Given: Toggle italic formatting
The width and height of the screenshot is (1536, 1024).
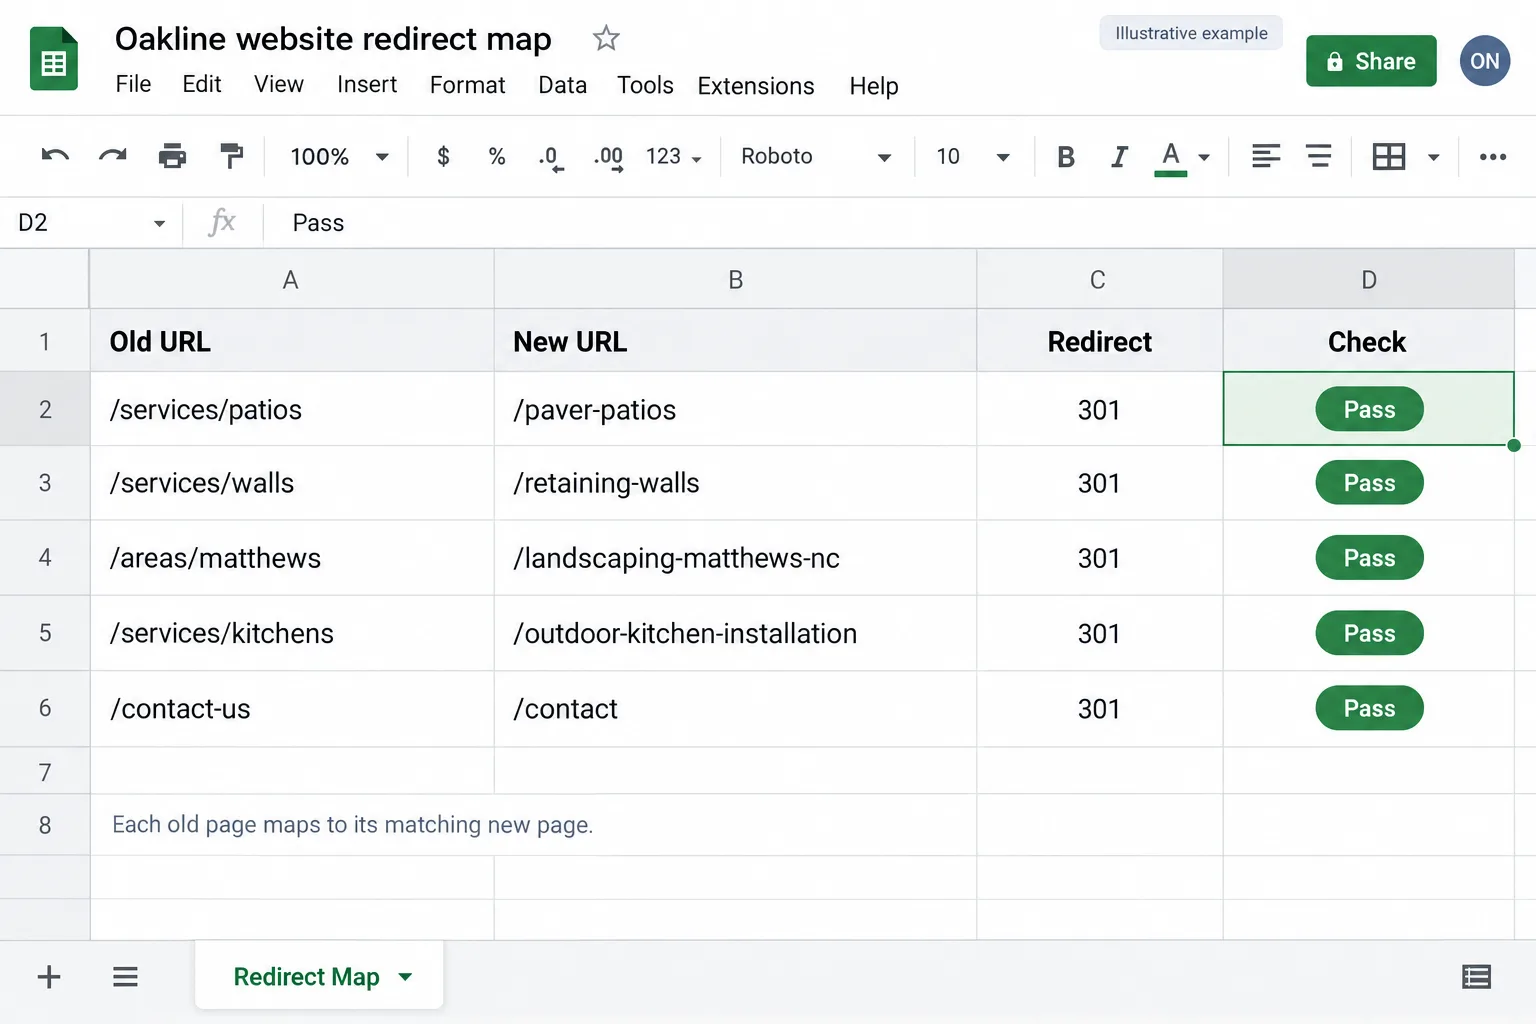Looking at the screenshot, I should point(1119,157).
